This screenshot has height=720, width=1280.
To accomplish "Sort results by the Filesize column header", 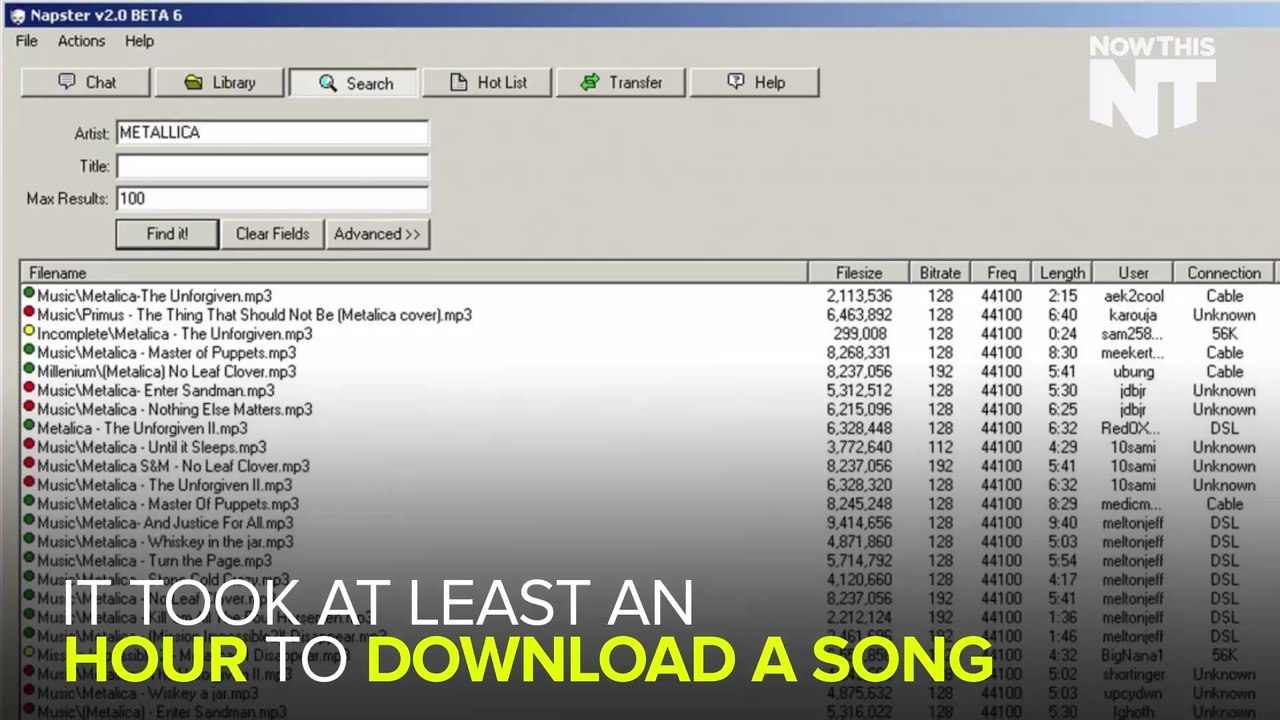I will (x=859, y=273).
